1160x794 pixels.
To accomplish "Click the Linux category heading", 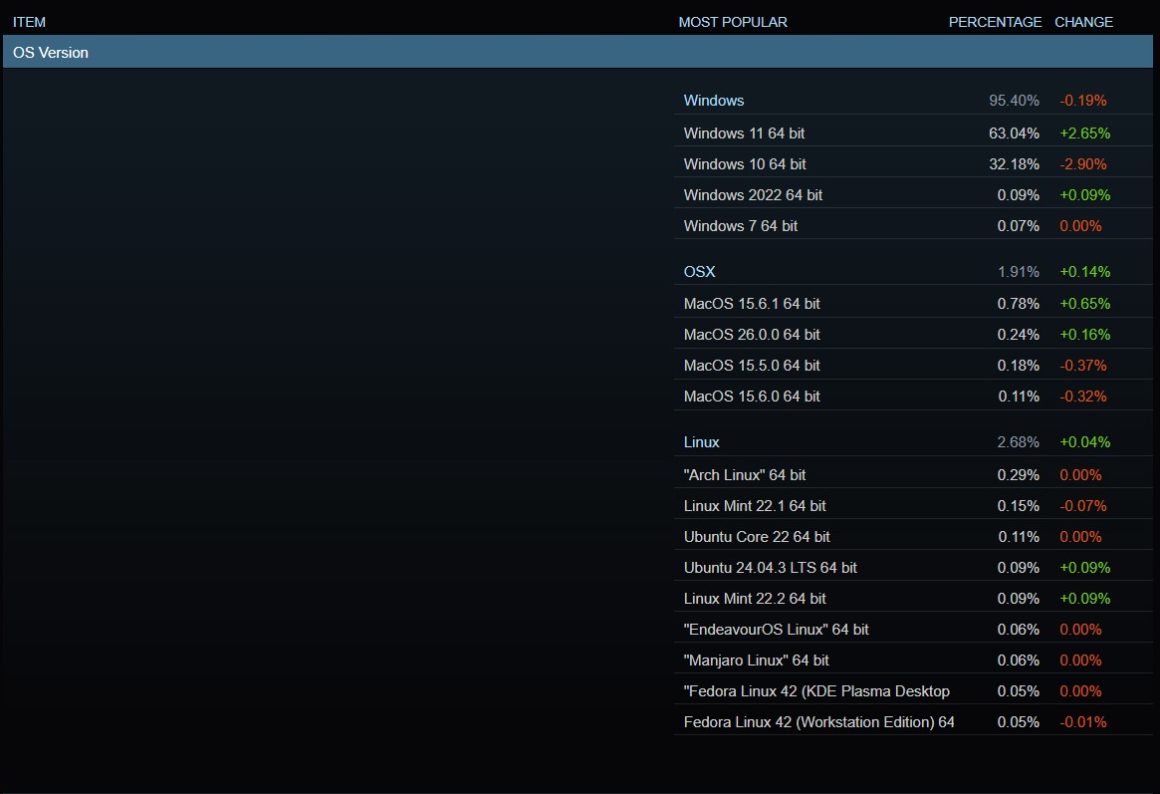I will (701, 442).
